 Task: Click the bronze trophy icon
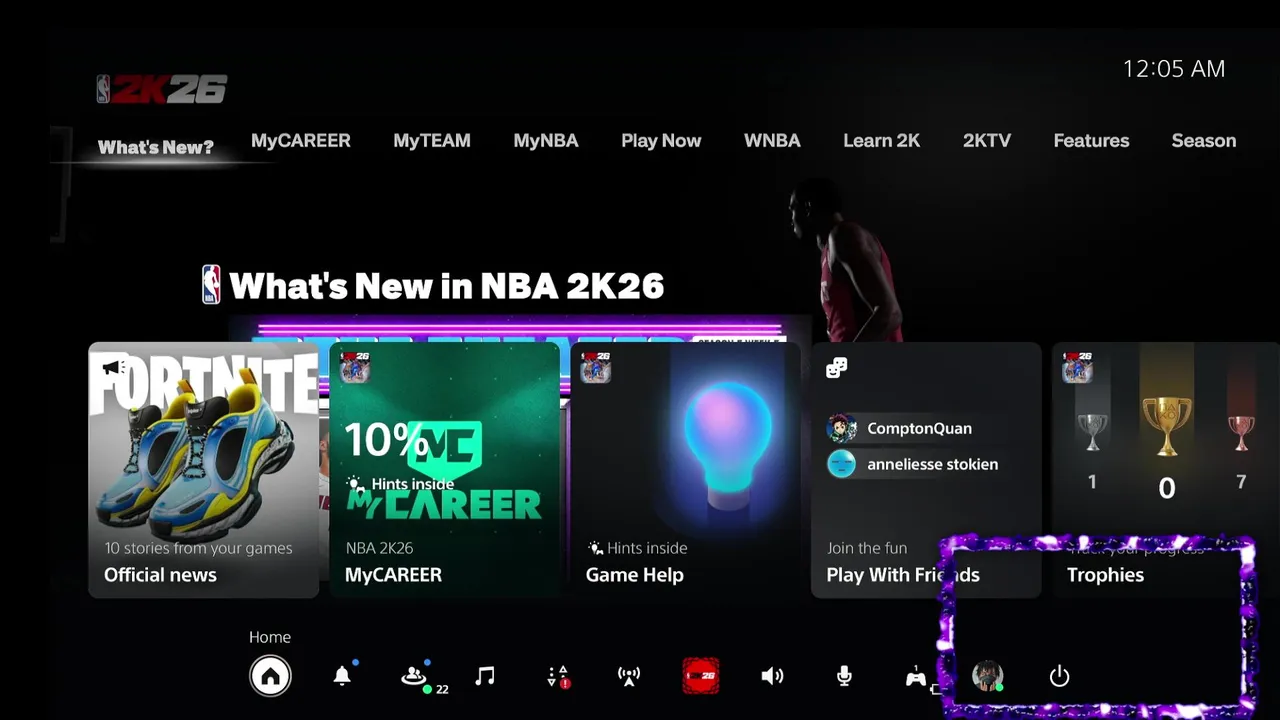point(1241,433)
